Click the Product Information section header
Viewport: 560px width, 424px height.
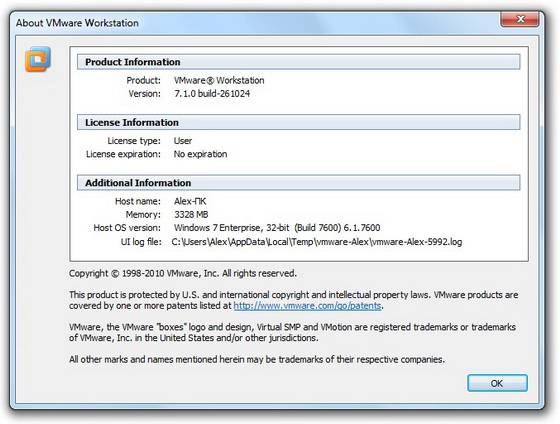click(x=299, y=62)
